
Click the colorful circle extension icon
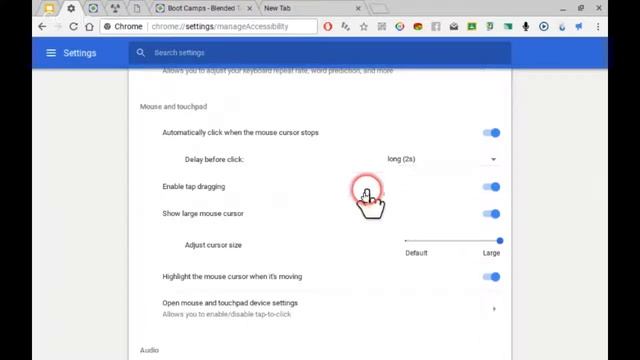click(400, 27)
